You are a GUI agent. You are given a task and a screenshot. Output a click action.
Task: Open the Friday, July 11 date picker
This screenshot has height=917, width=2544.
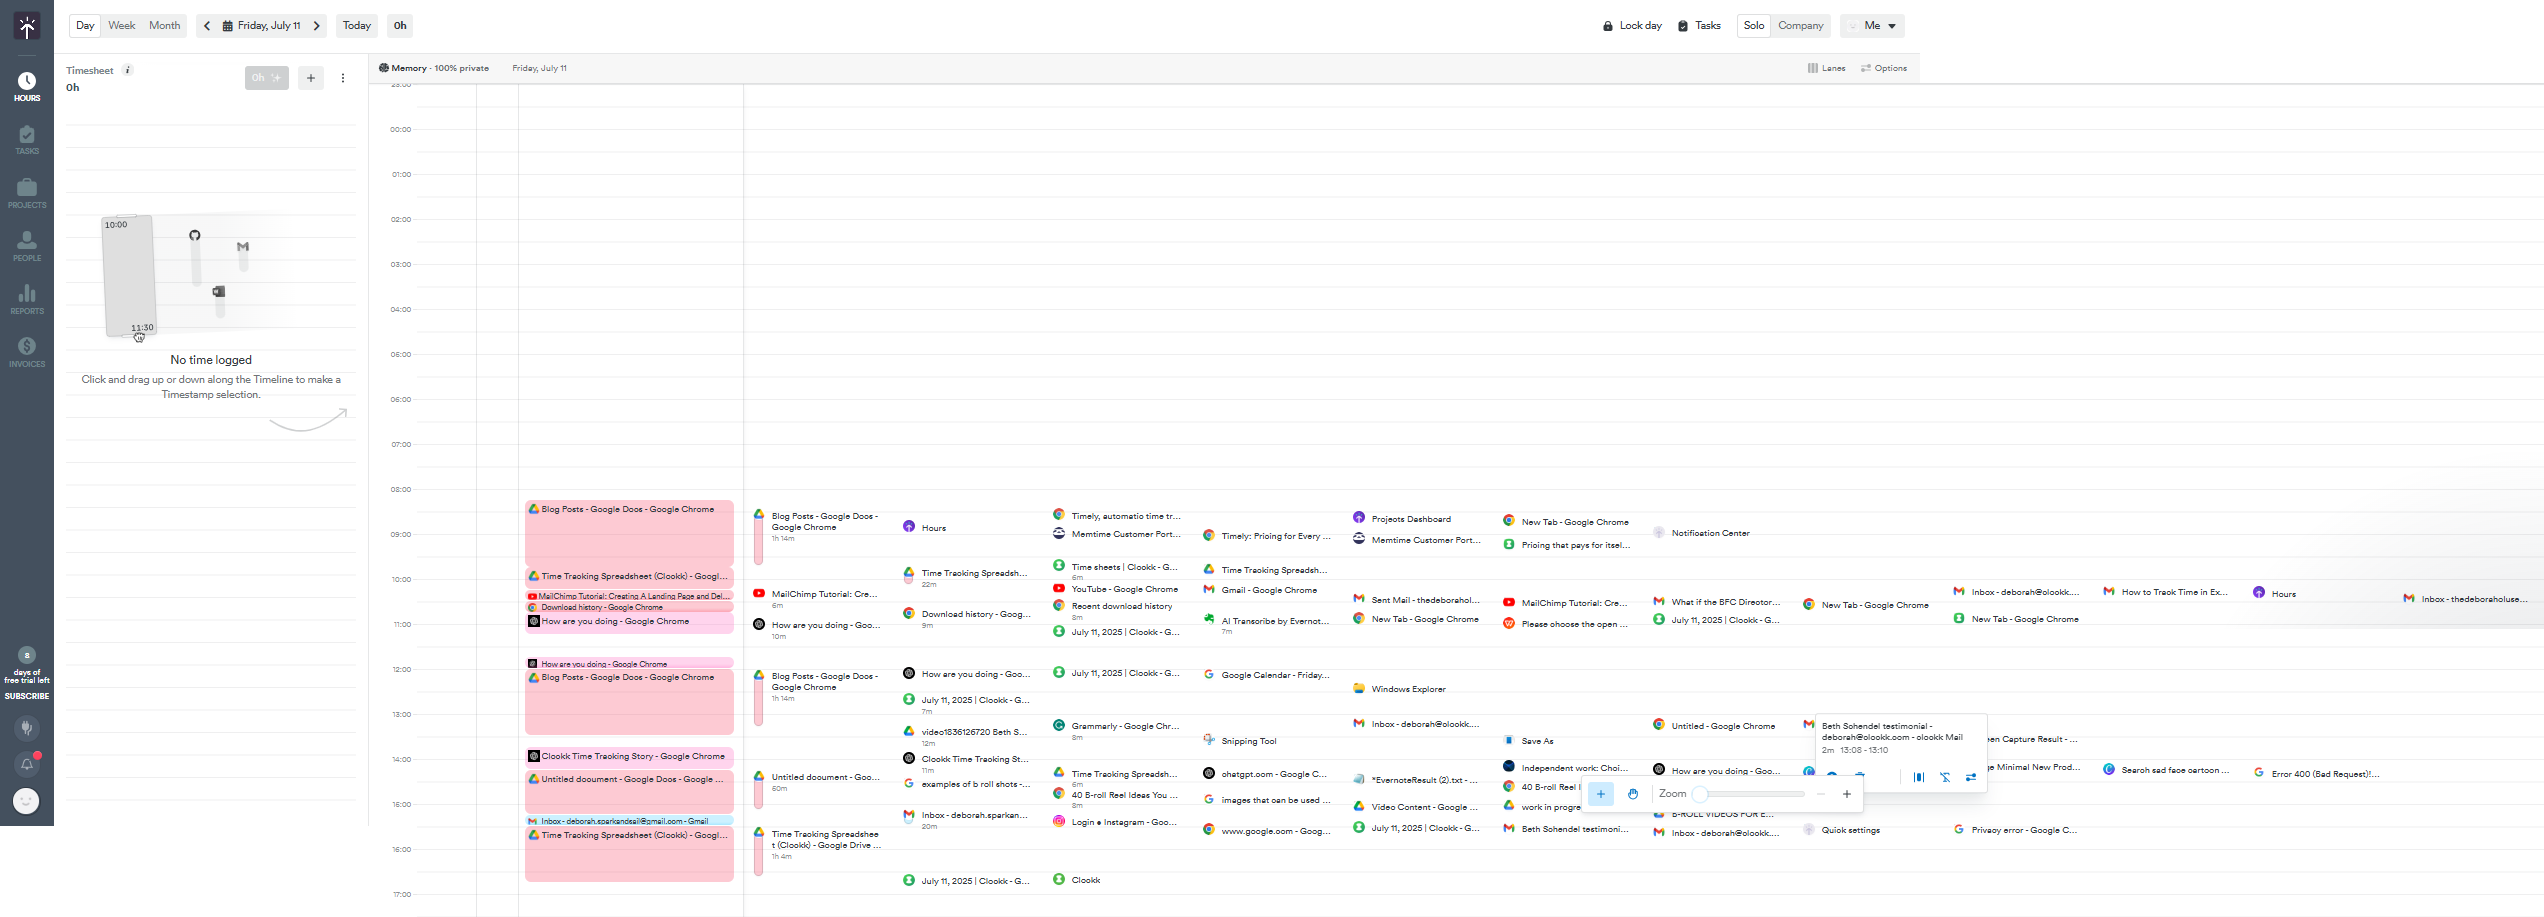(x=262, y=26)
